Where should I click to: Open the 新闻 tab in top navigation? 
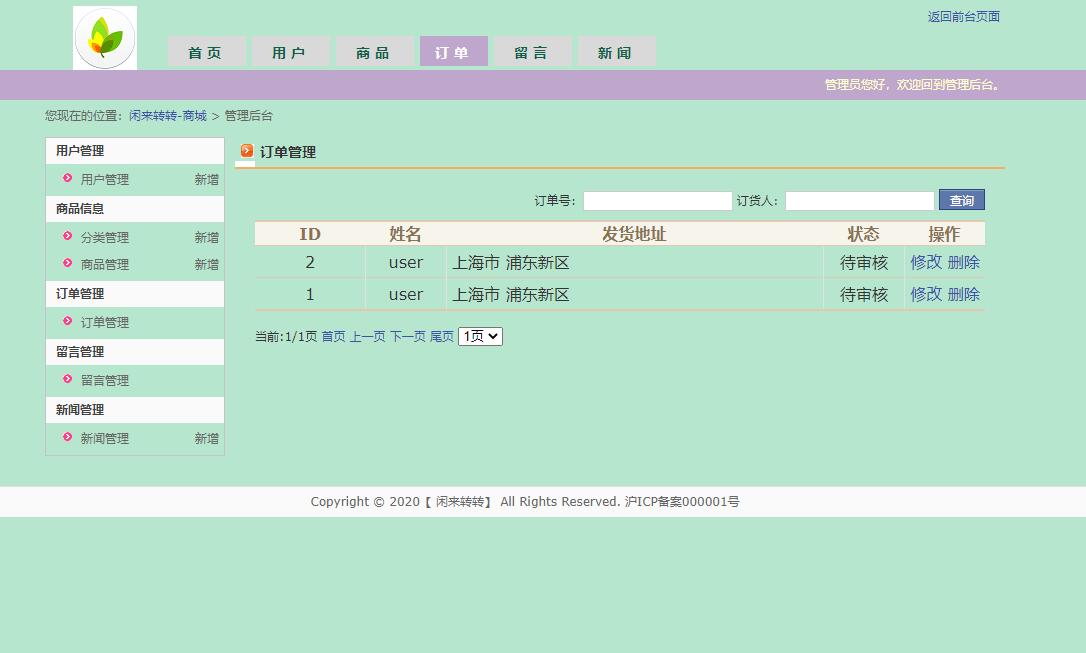point(617,51)
